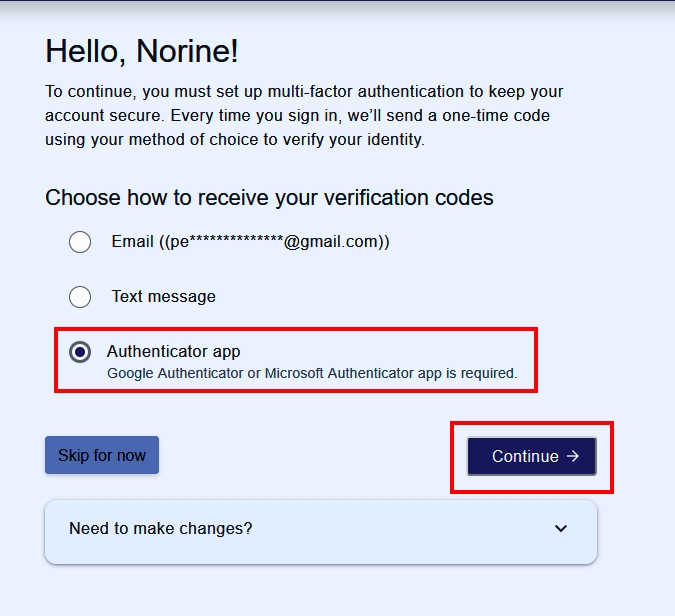Click the 'Text message' option label
Screen dimensions: 675x616
click(x=164, y=297)
